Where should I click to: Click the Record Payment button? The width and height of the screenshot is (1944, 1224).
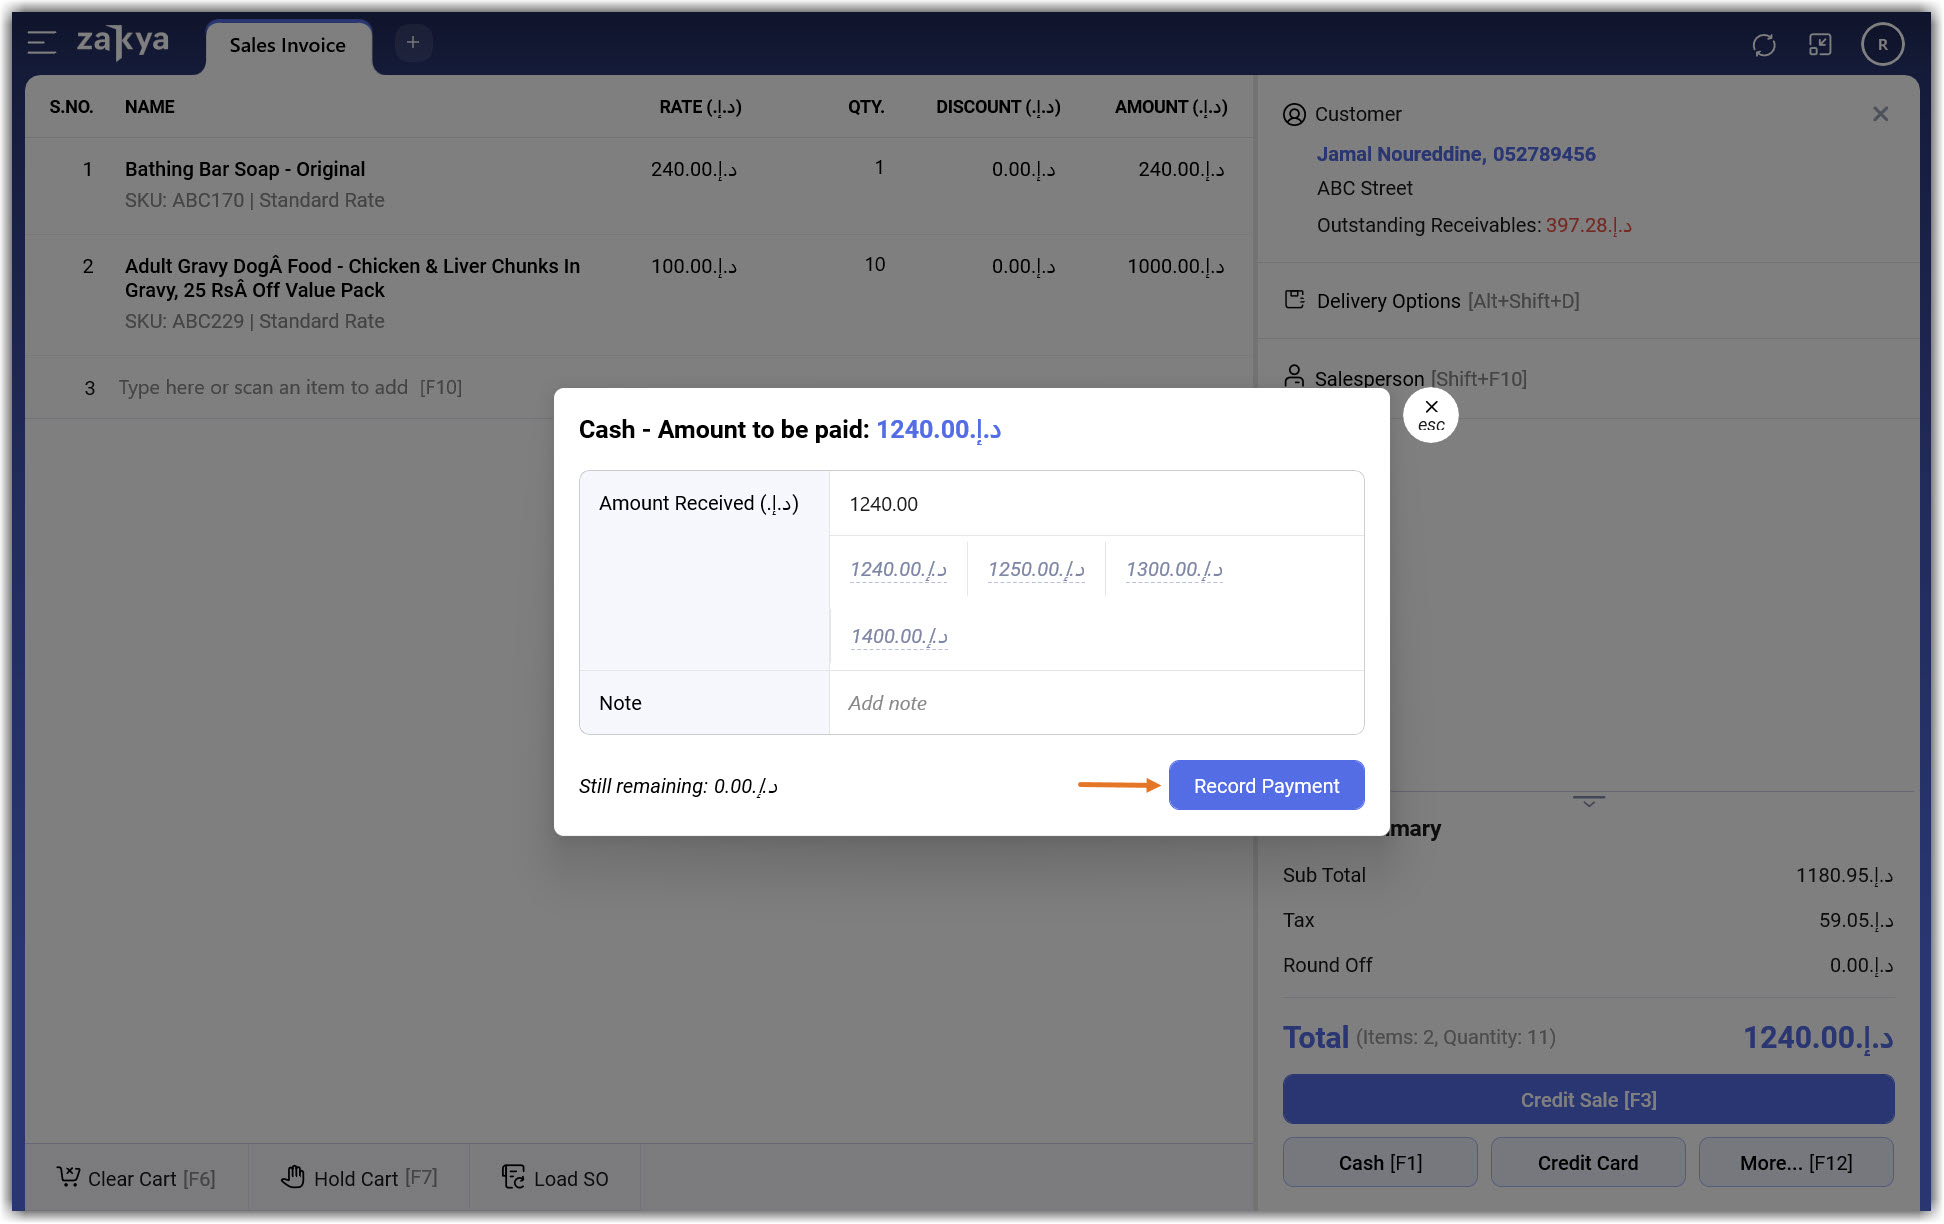[1266, 786]
